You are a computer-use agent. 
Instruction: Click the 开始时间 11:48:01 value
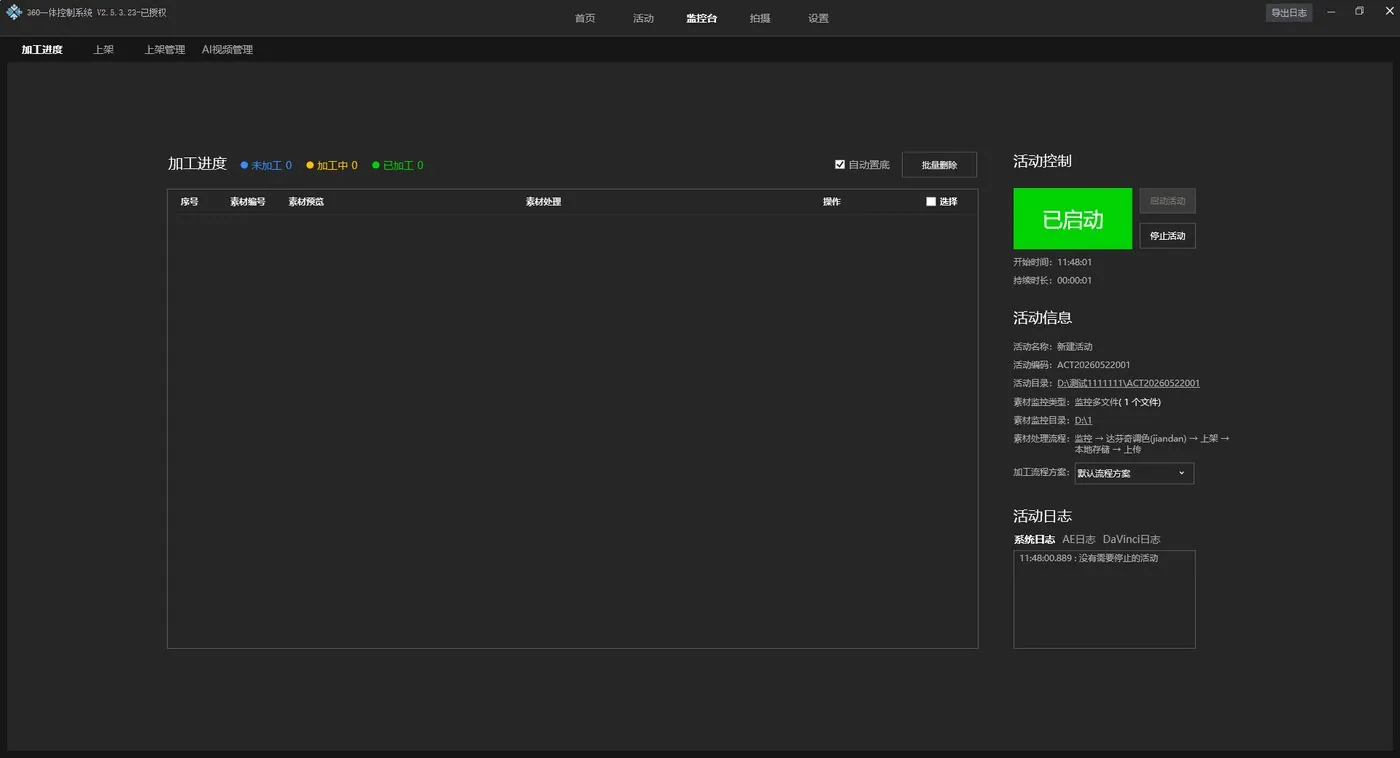pyautogui.click(x=1074, y=262)
